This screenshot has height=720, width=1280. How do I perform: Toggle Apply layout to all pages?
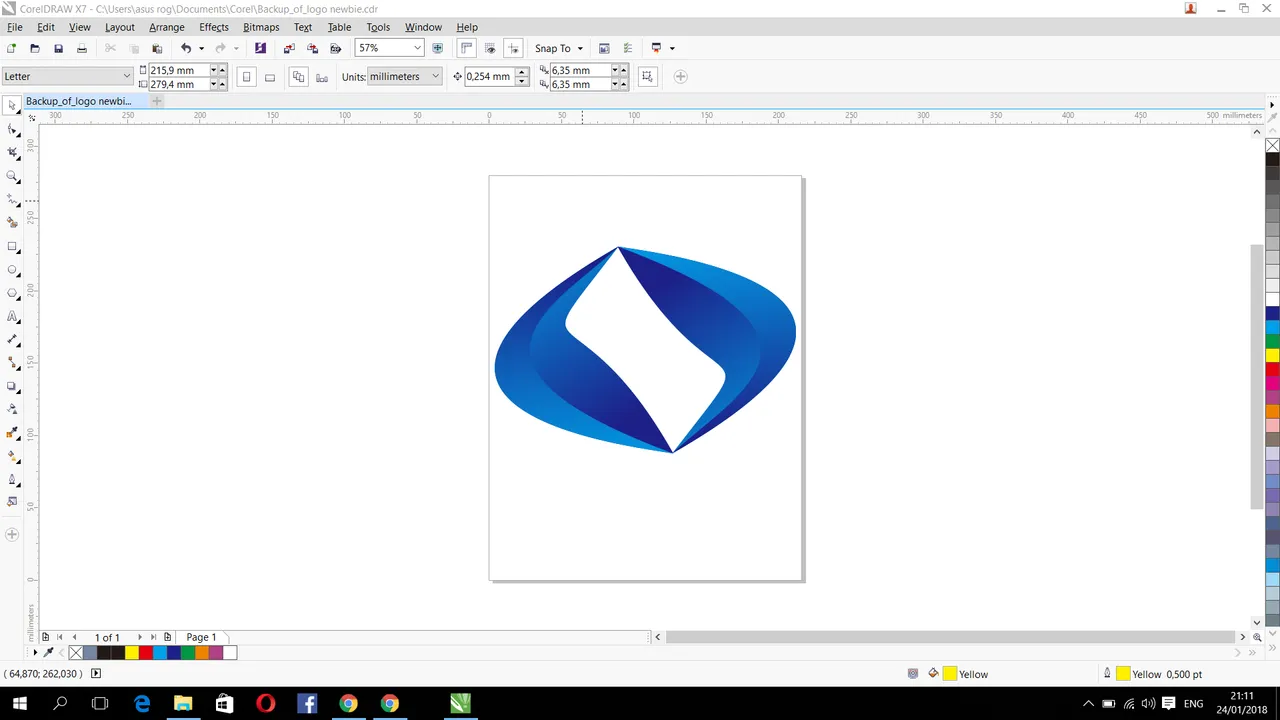298,77
